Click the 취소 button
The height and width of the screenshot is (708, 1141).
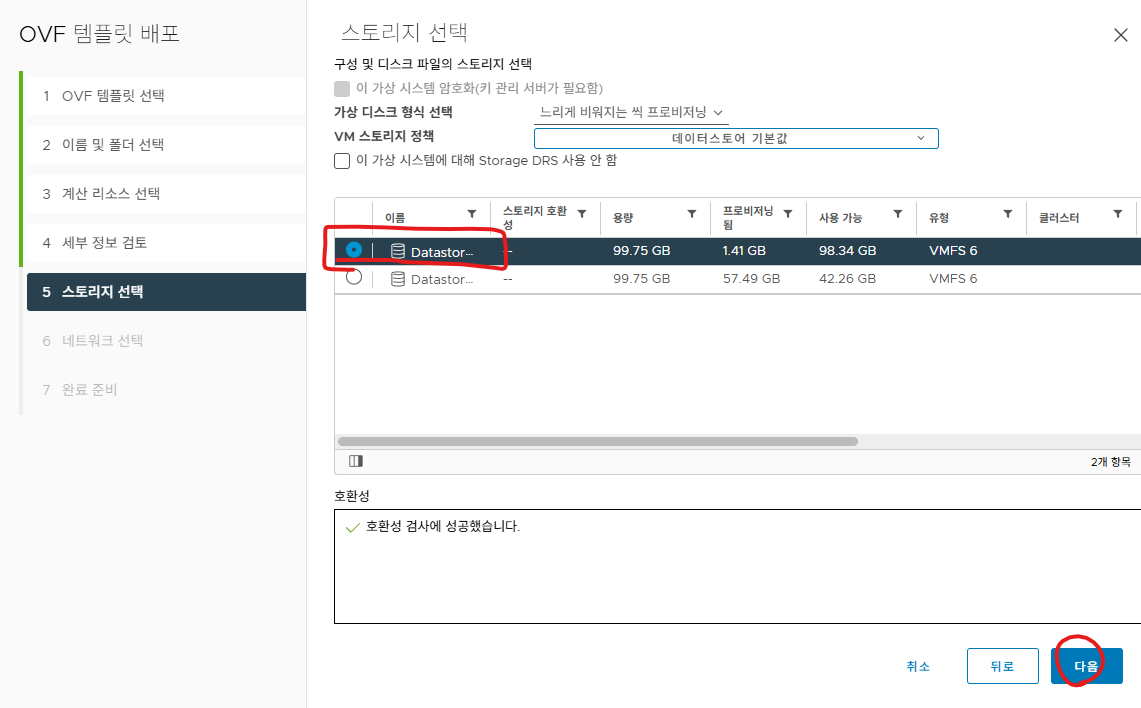click(918, 666)
